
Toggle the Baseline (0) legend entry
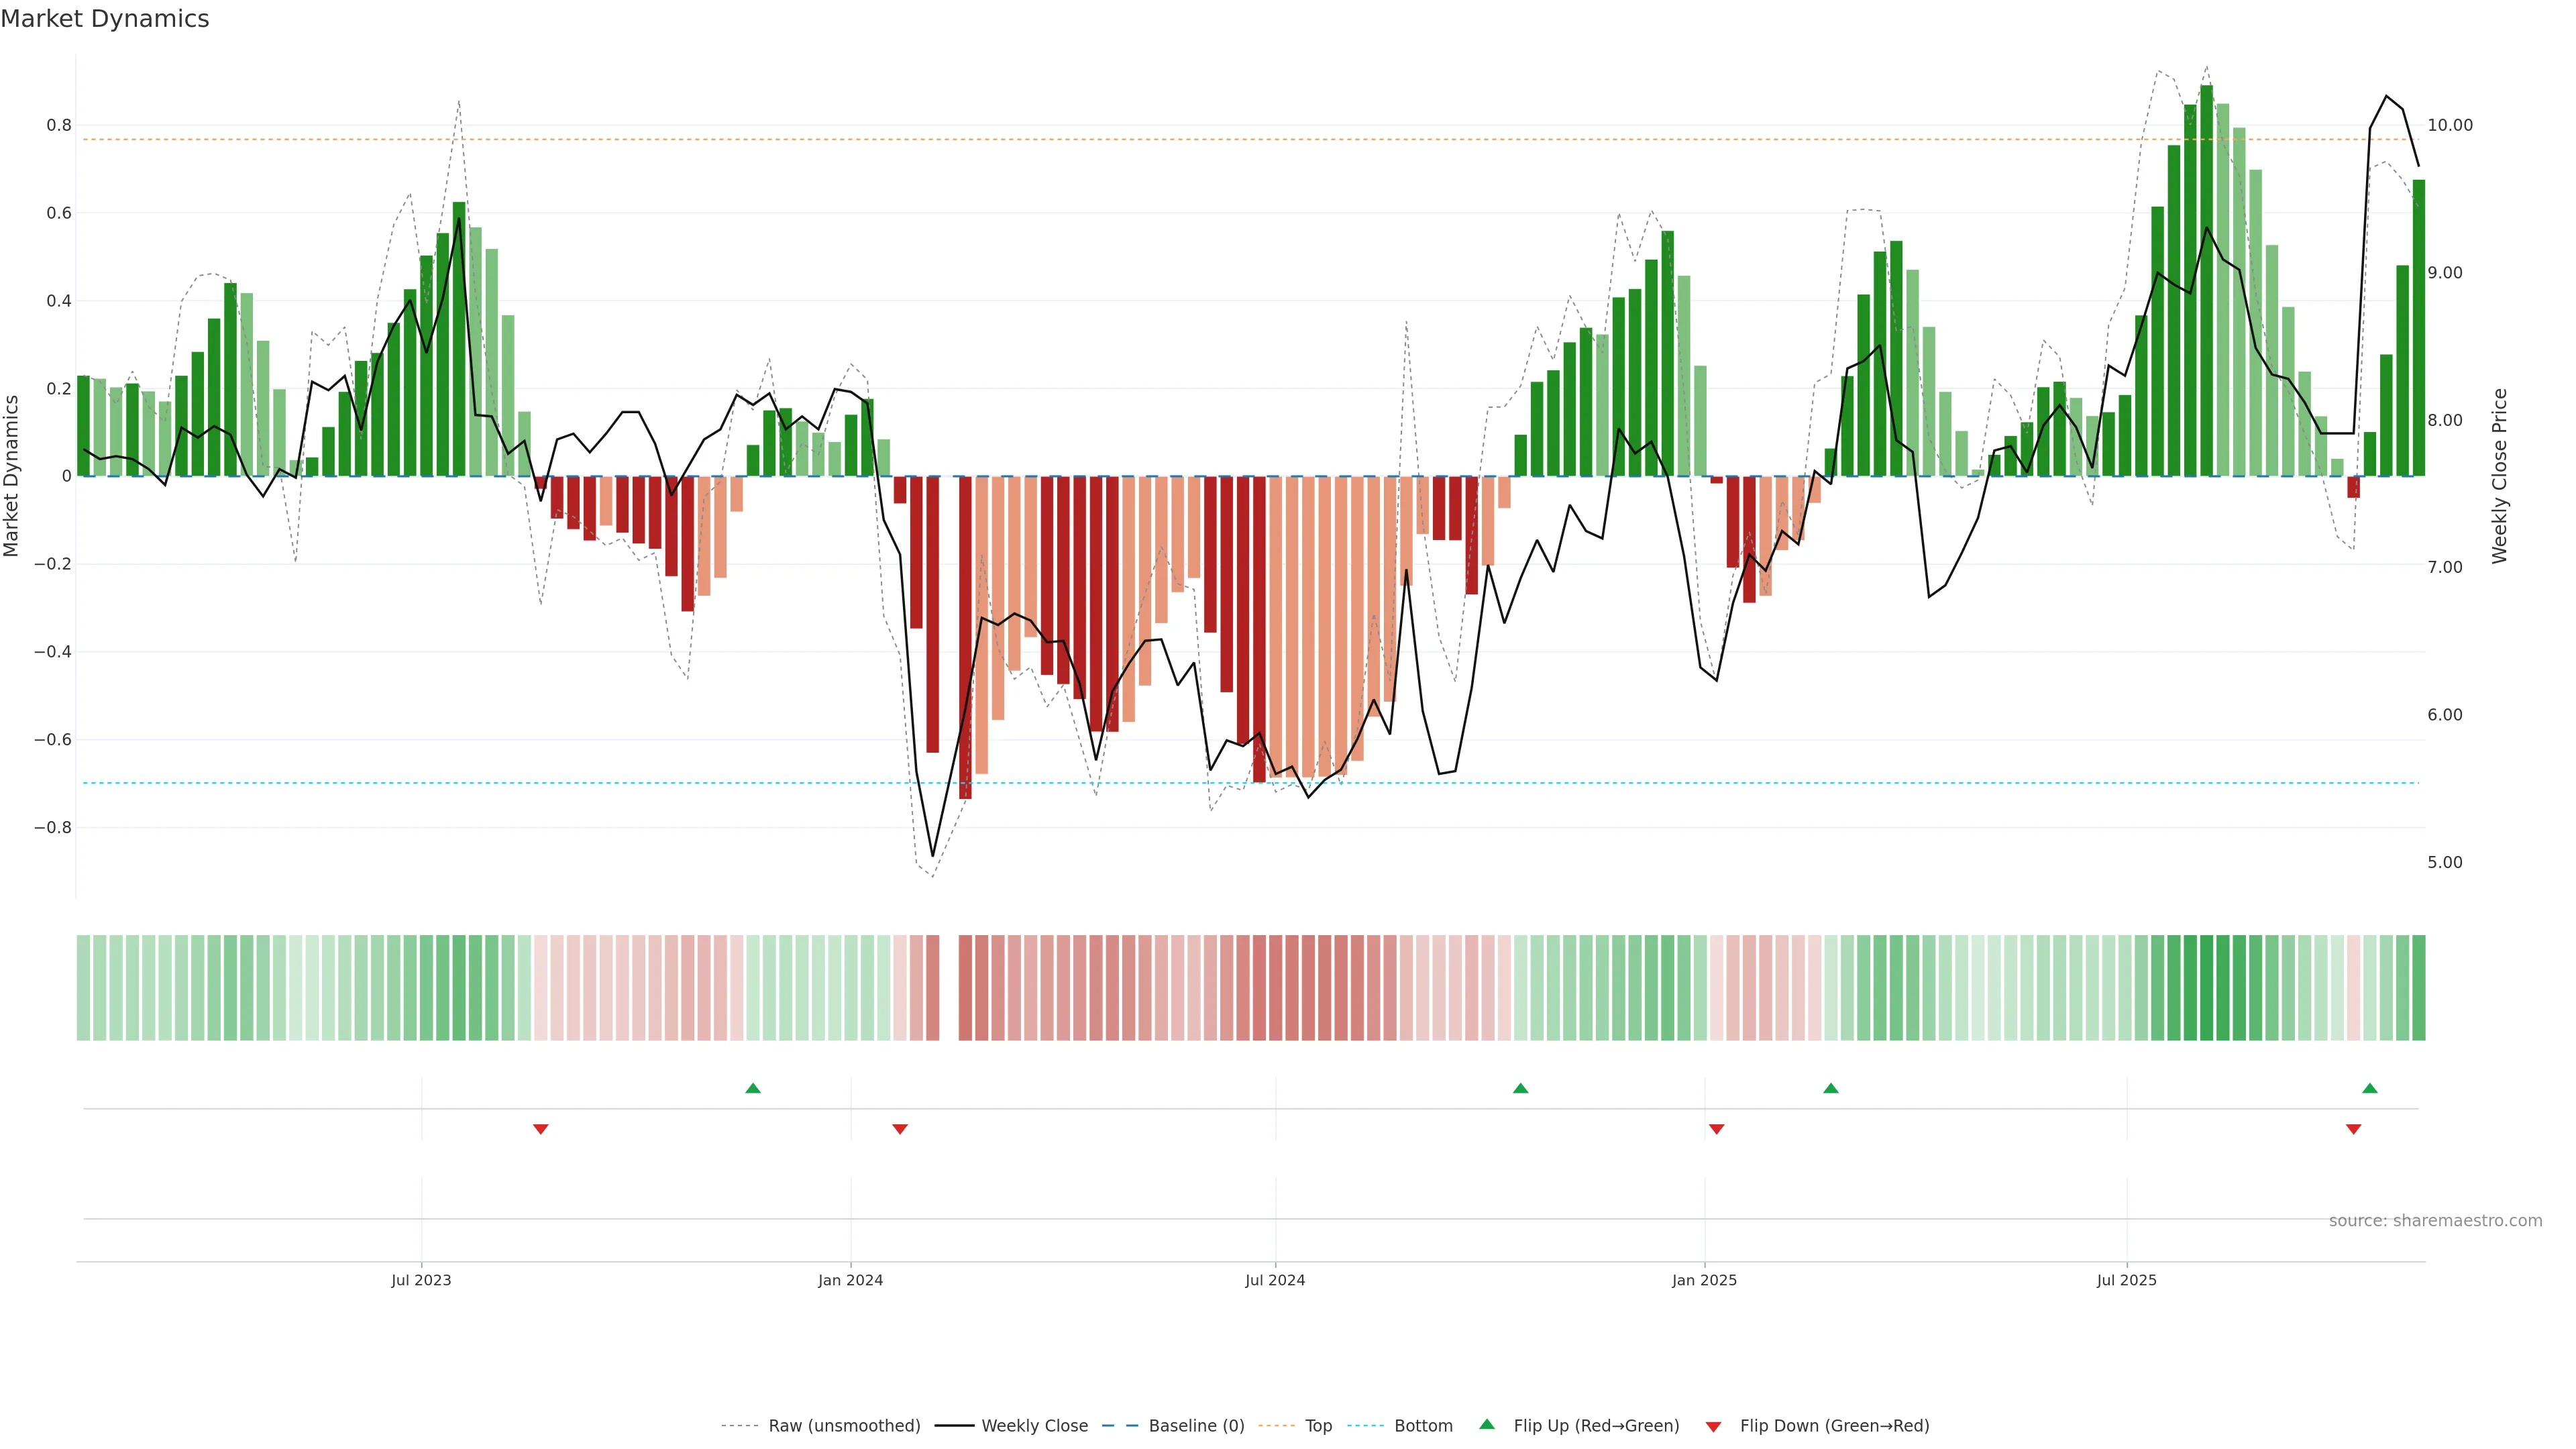click(1196, 1426)
